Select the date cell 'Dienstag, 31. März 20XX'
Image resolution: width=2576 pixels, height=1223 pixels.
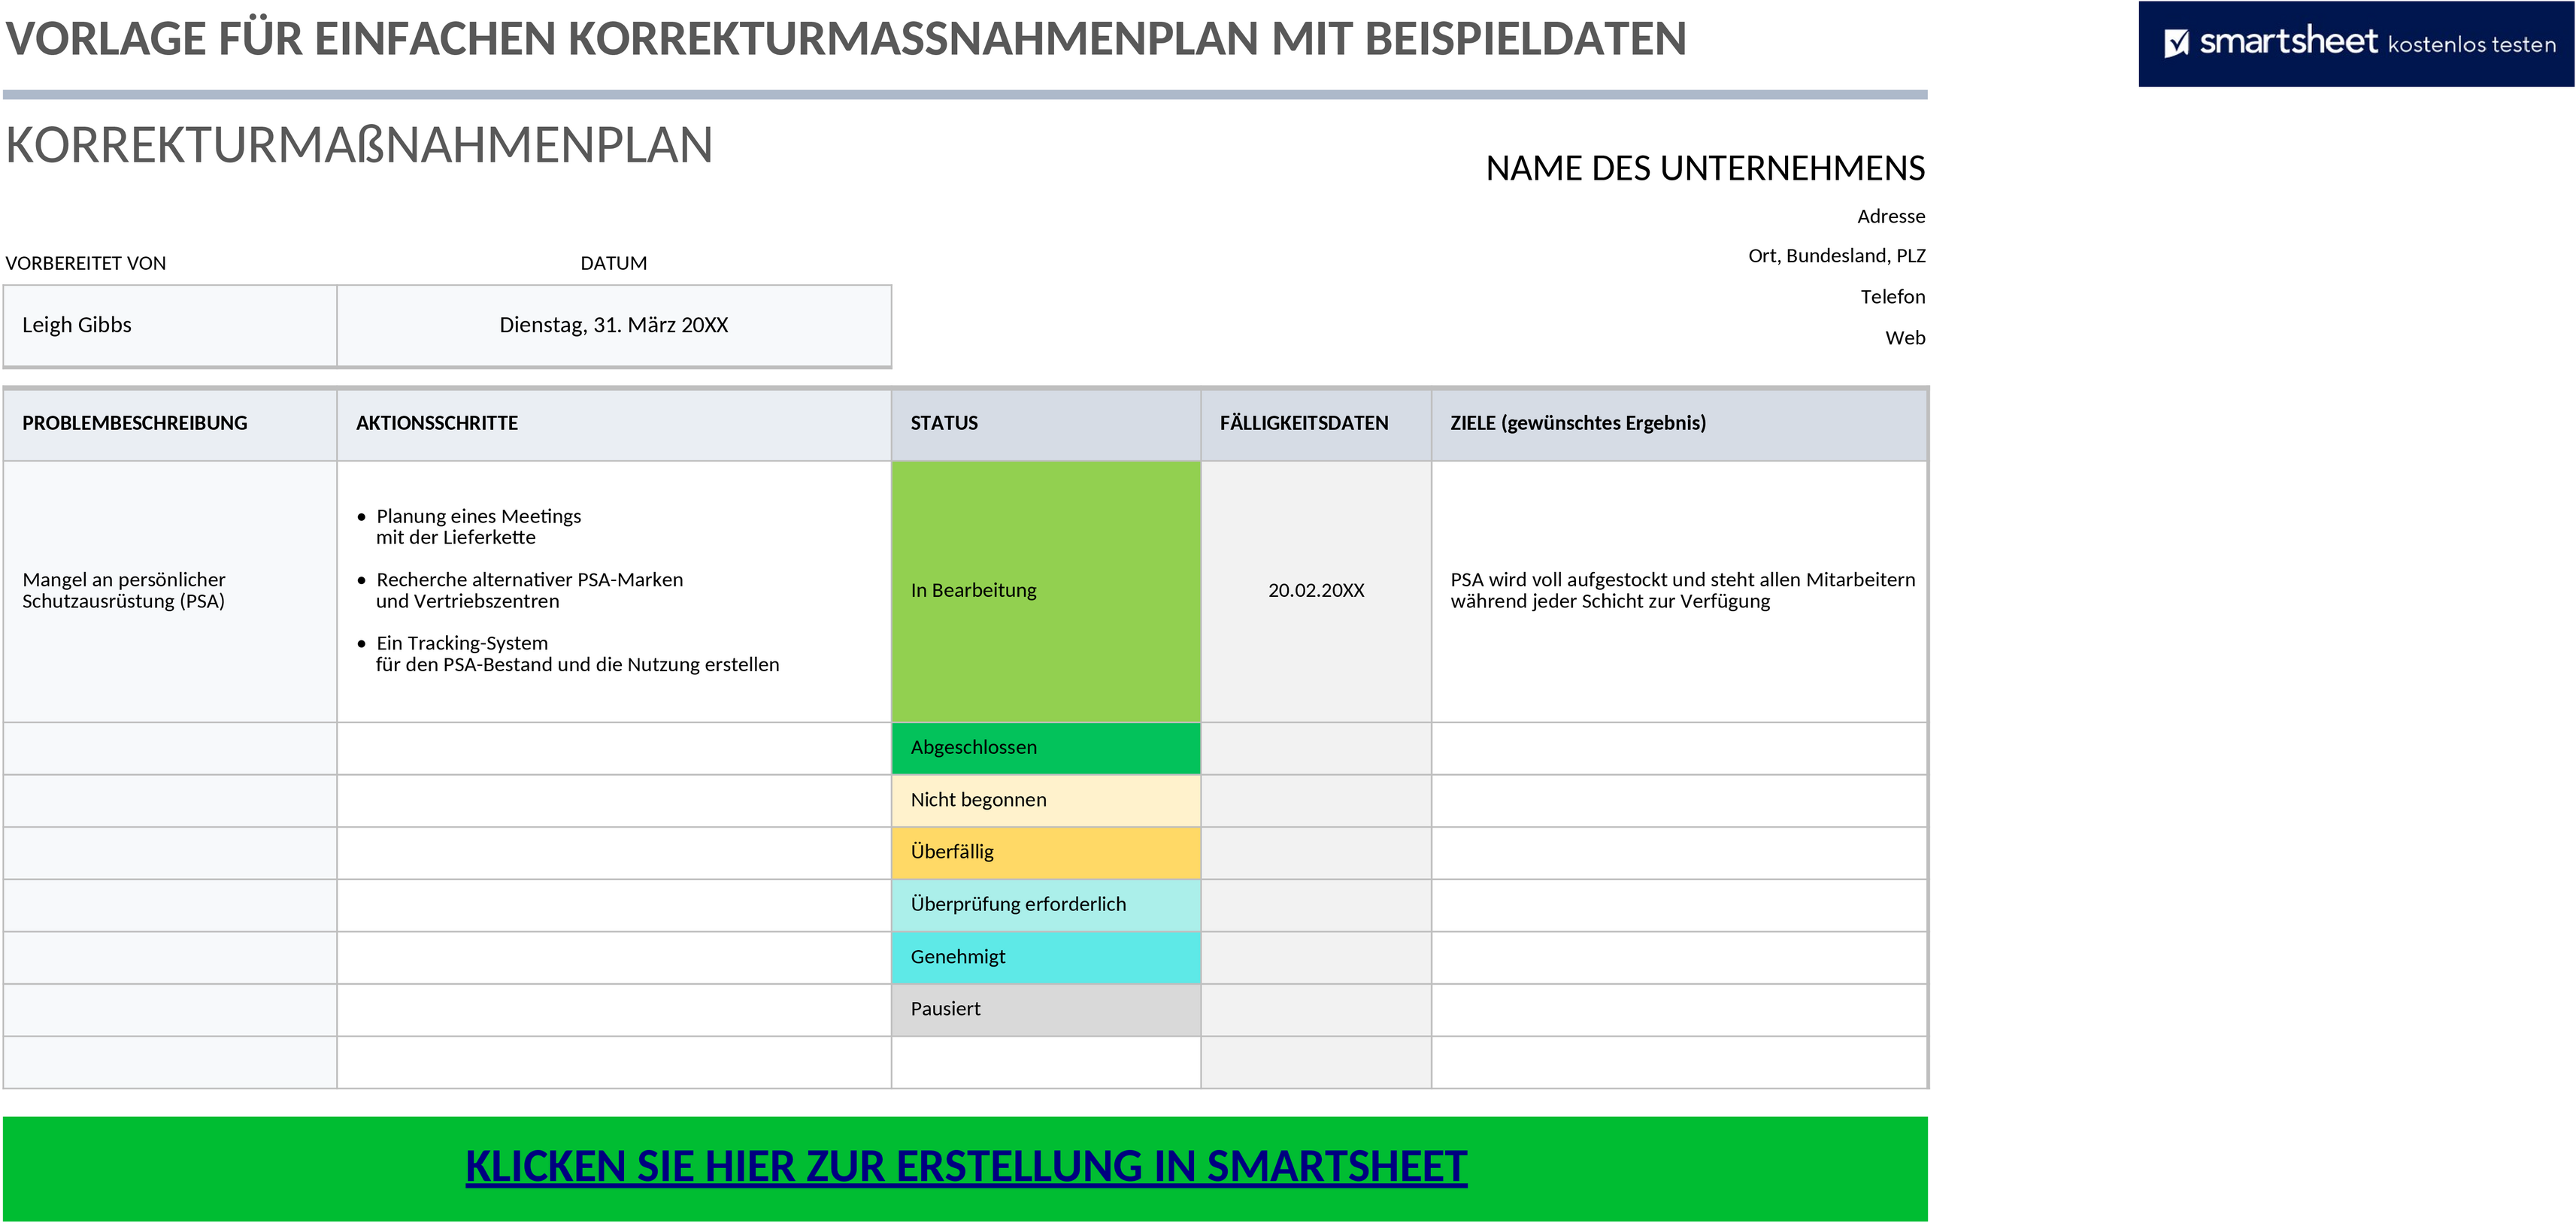click(614, 325)
